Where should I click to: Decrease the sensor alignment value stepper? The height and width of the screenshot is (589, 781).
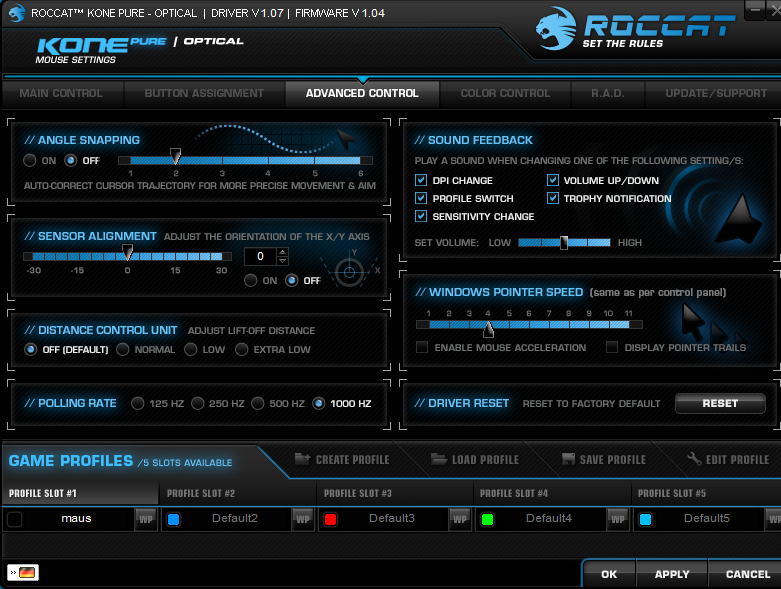click(x=282, y=260)
